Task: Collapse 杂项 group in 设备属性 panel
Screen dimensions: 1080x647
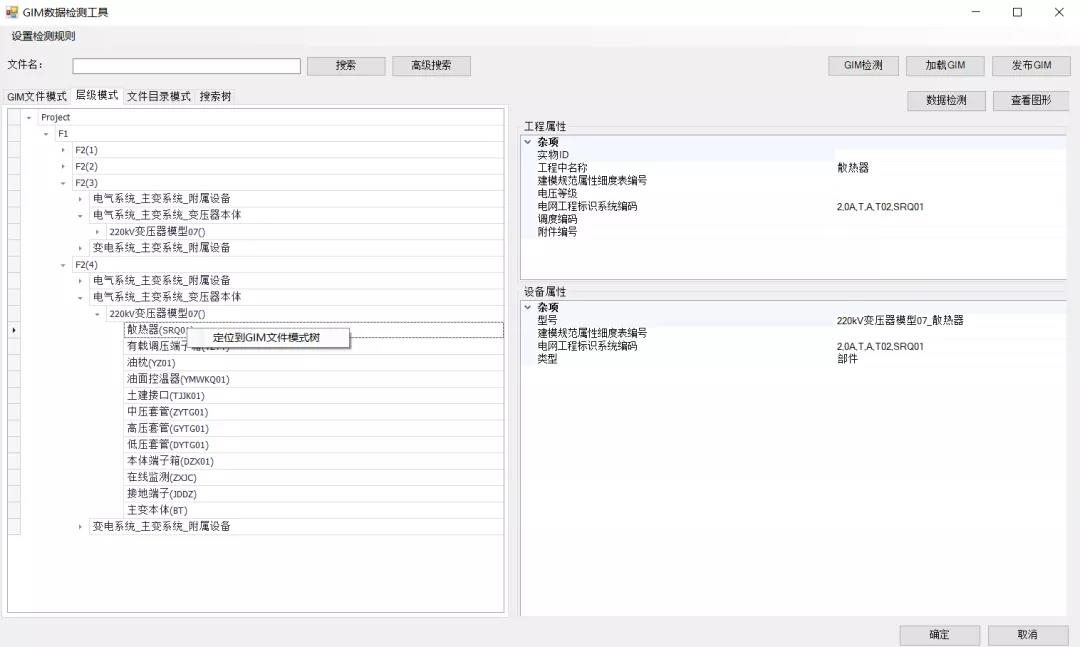Action: pos(528,307)
